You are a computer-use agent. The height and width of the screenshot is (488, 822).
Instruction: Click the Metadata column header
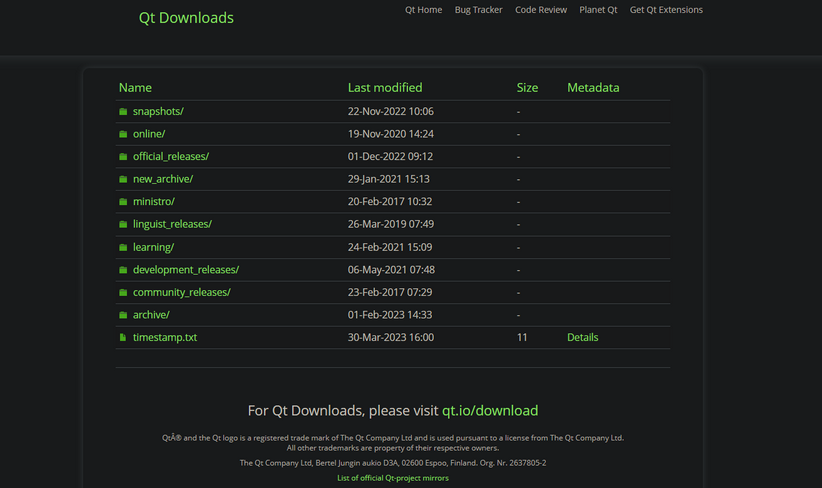tap(593, 88)
